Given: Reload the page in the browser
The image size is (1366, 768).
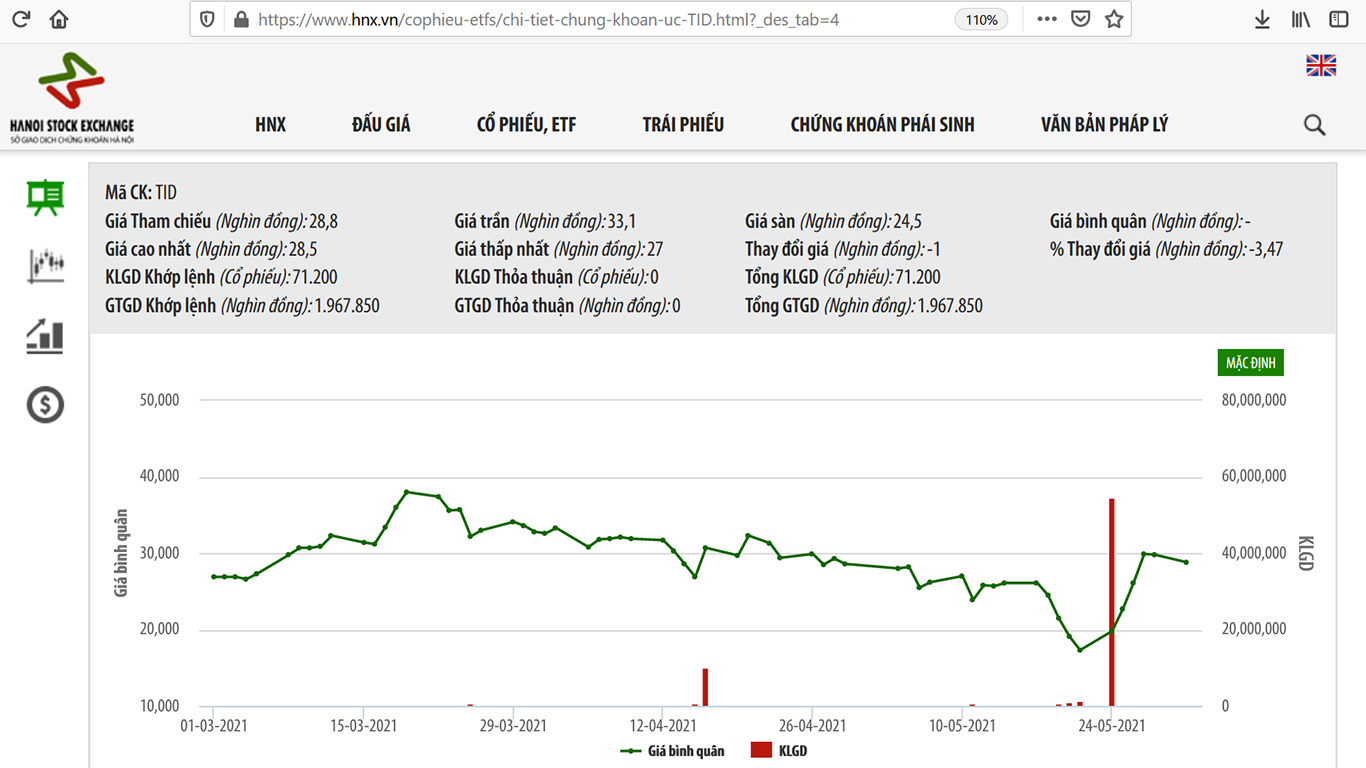Looking at the screenshot, I should (x=21, y=19).
